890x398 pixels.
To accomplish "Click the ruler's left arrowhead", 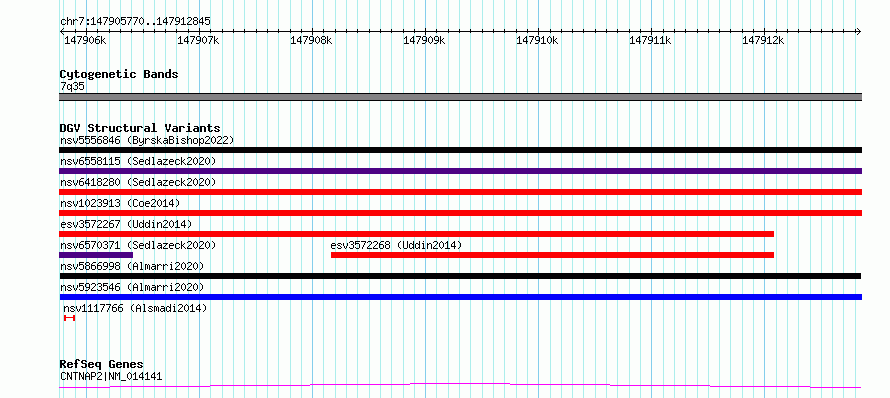I will tap(62, 31).
